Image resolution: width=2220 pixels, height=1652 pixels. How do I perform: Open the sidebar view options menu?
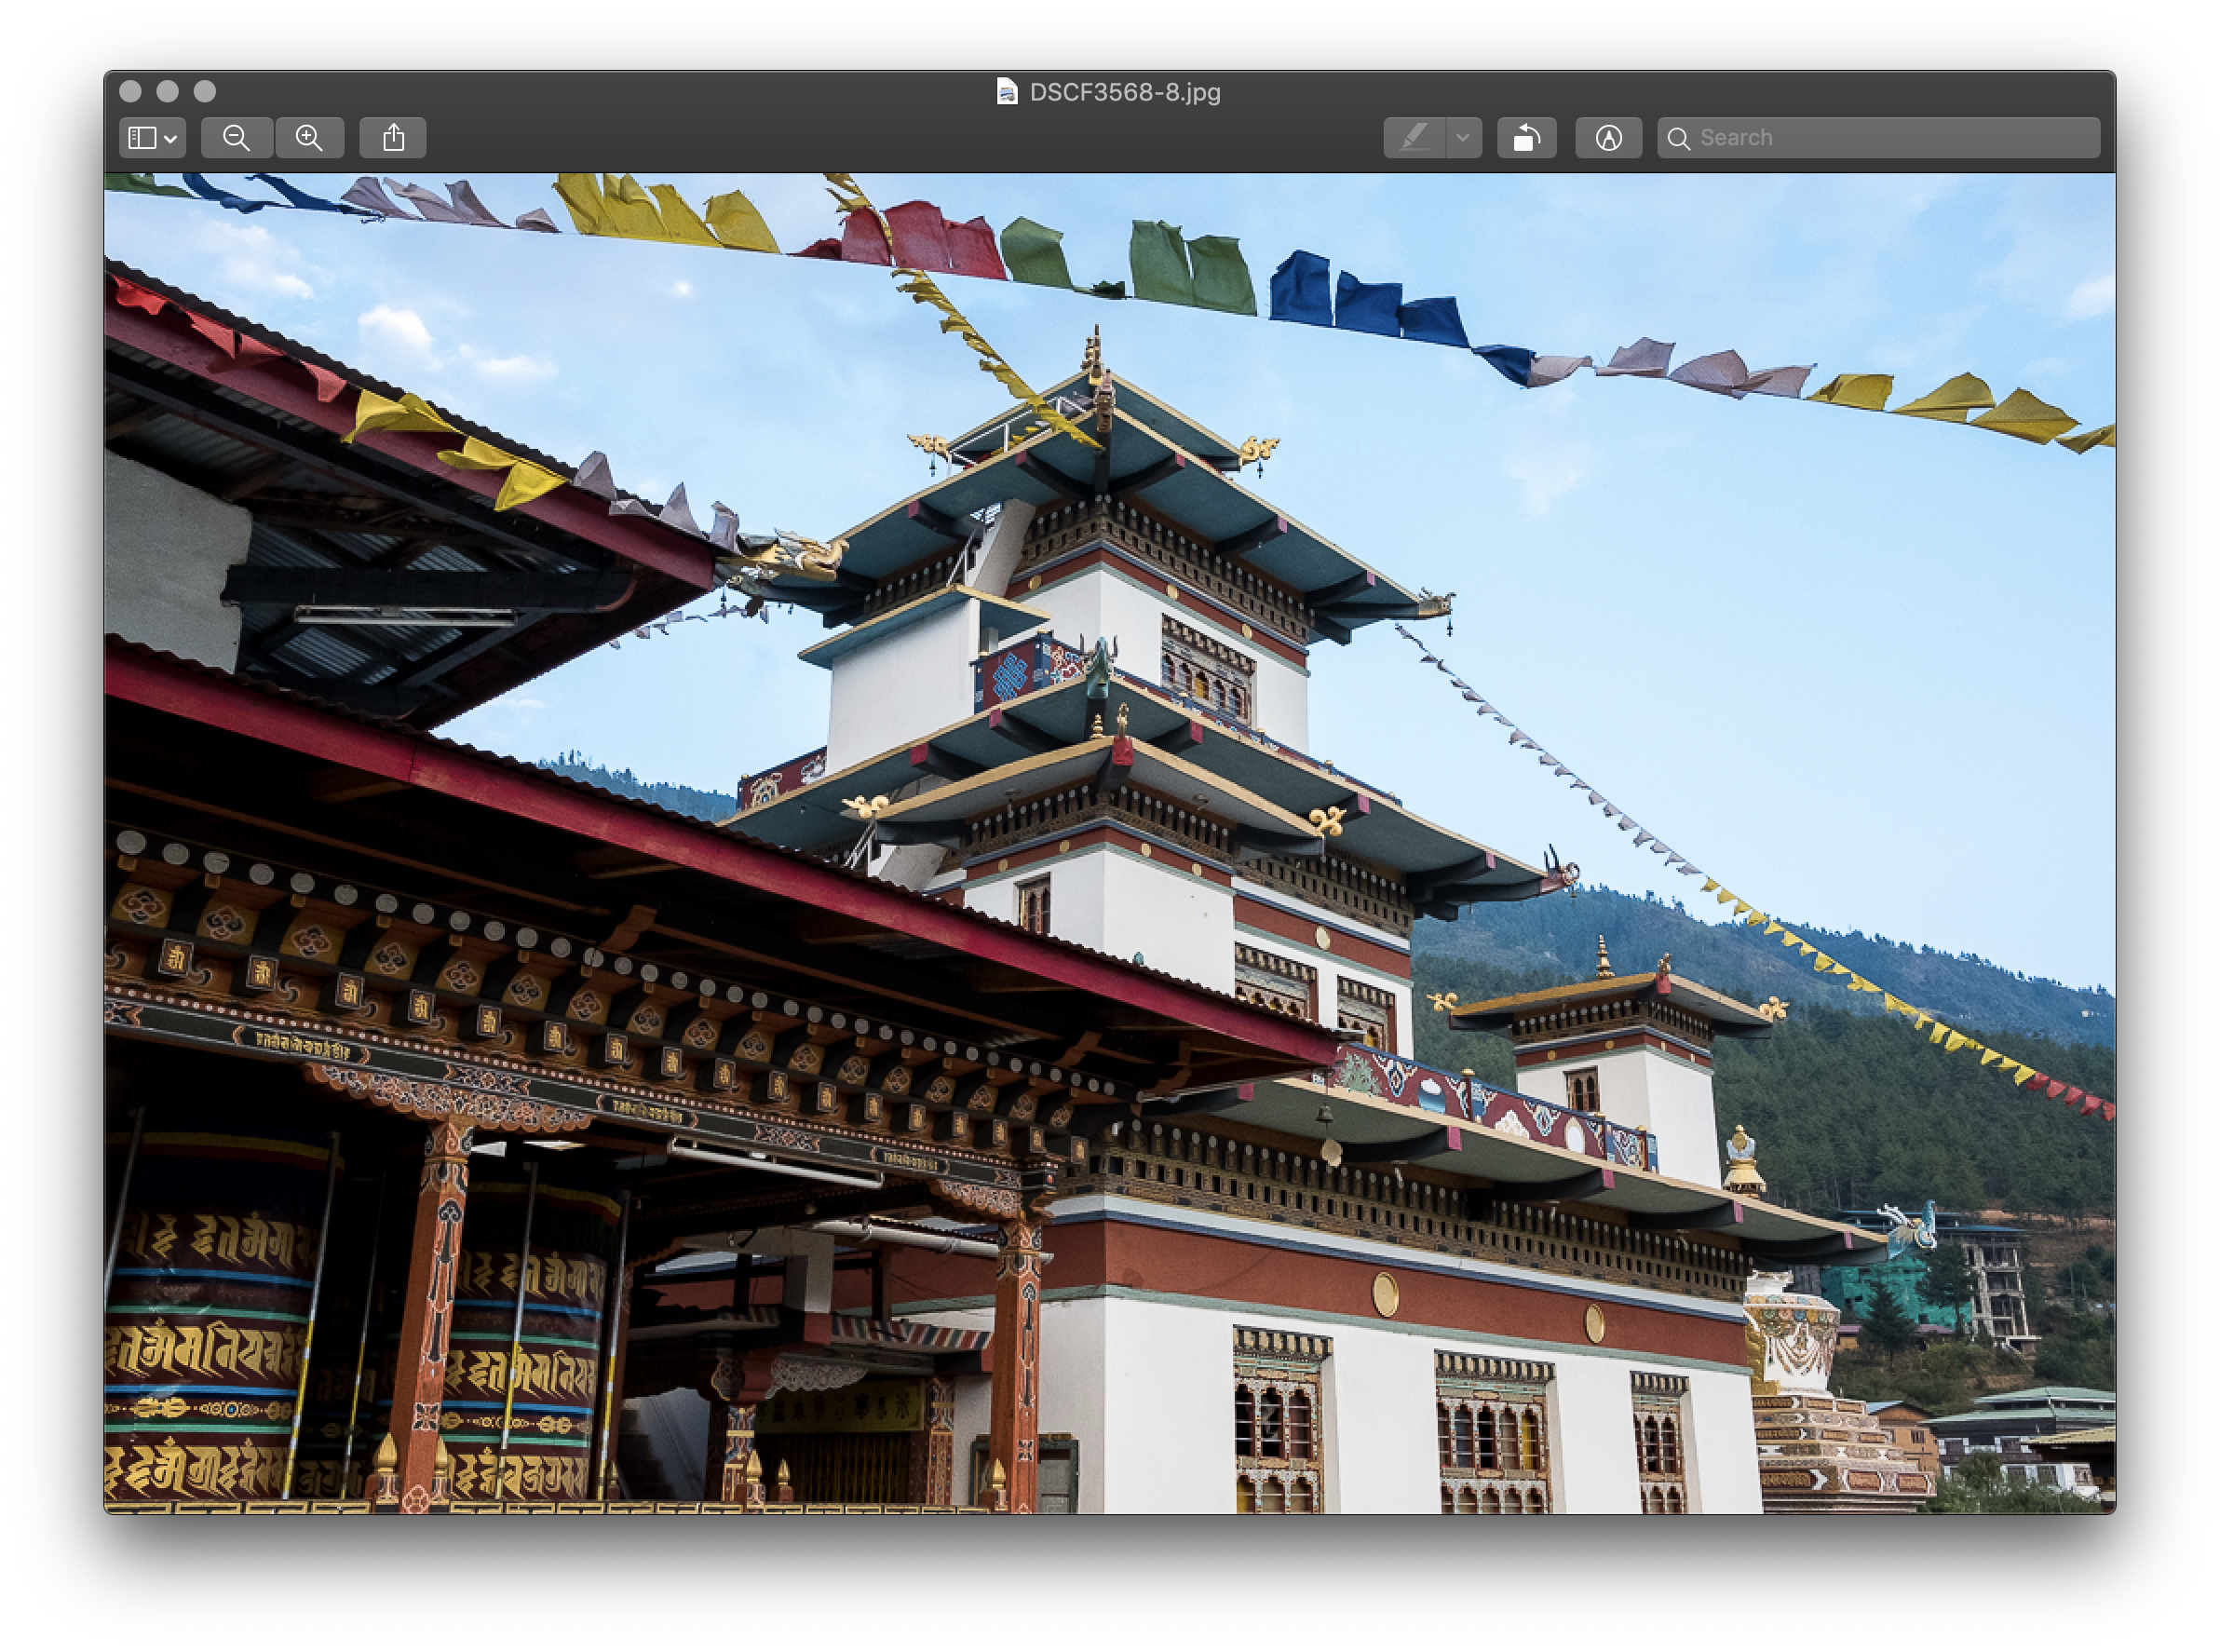tap(152, 138)
